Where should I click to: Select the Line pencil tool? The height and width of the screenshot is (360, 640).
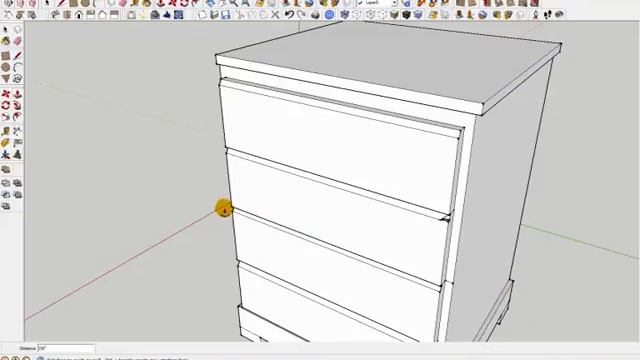click(17, 56)
